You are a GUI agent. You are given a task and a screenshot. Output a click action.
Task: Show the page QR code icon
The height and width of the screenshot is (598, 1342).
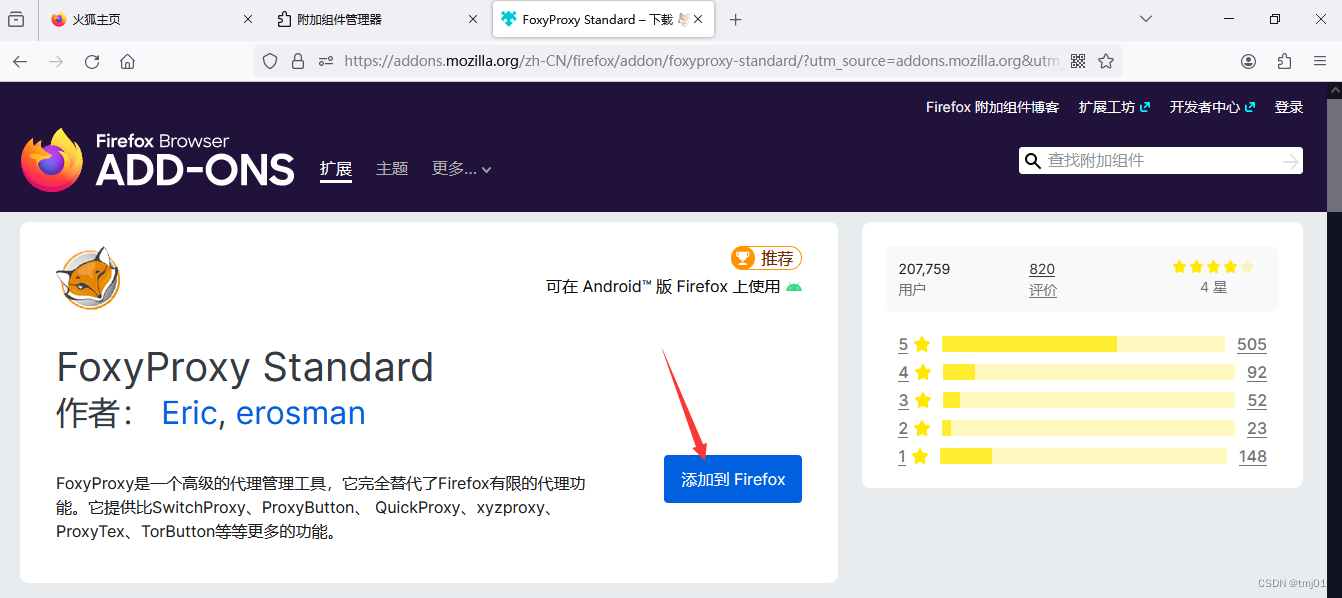(x=1078, y=61)
